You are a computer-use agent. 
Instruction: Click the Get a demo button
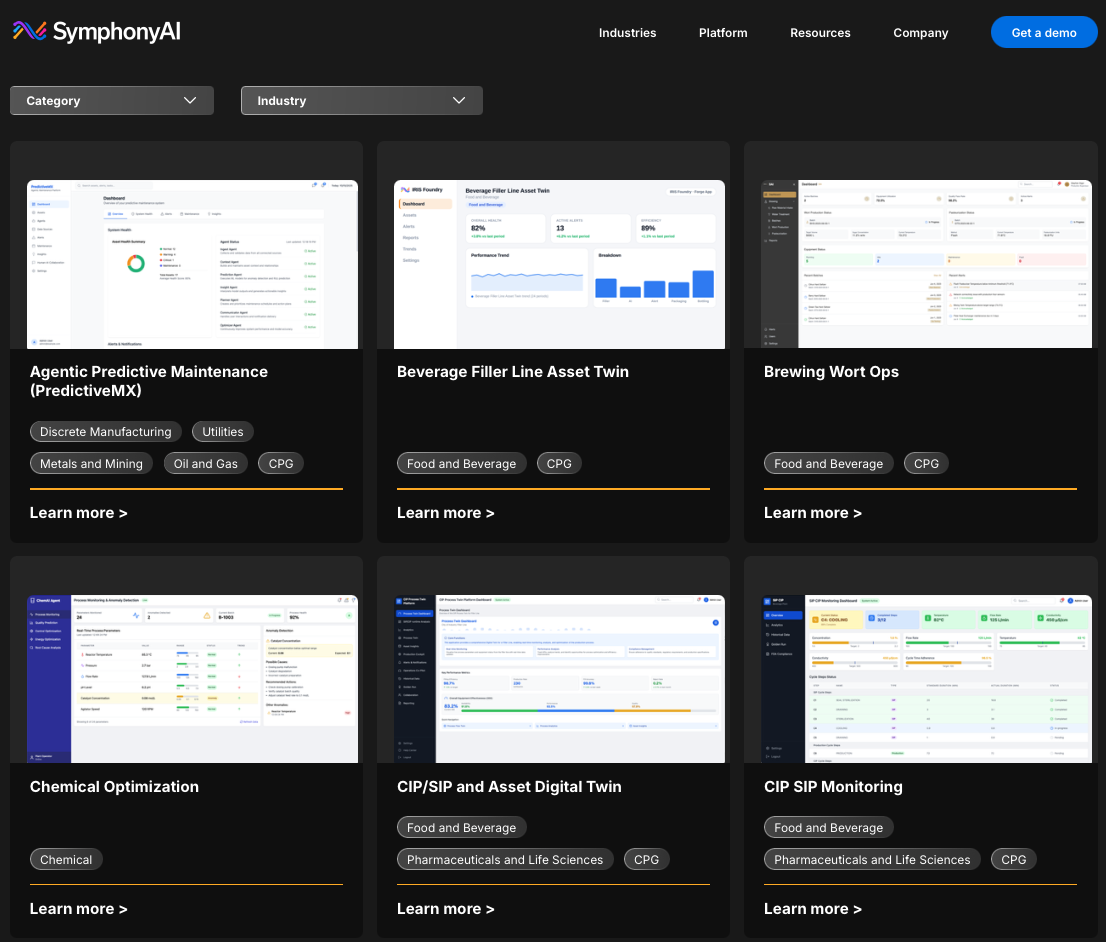[x=1044, y=32]
